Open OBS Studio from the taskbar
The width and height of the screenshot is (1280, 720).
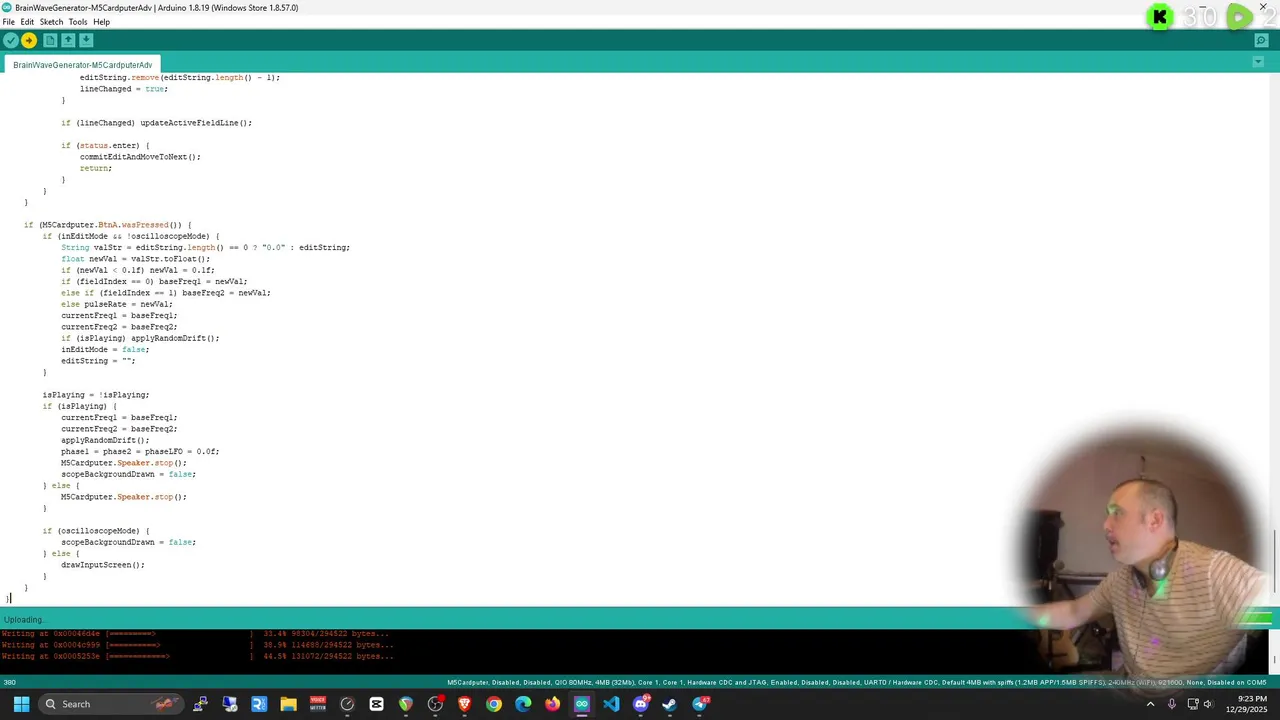(435, 704)
